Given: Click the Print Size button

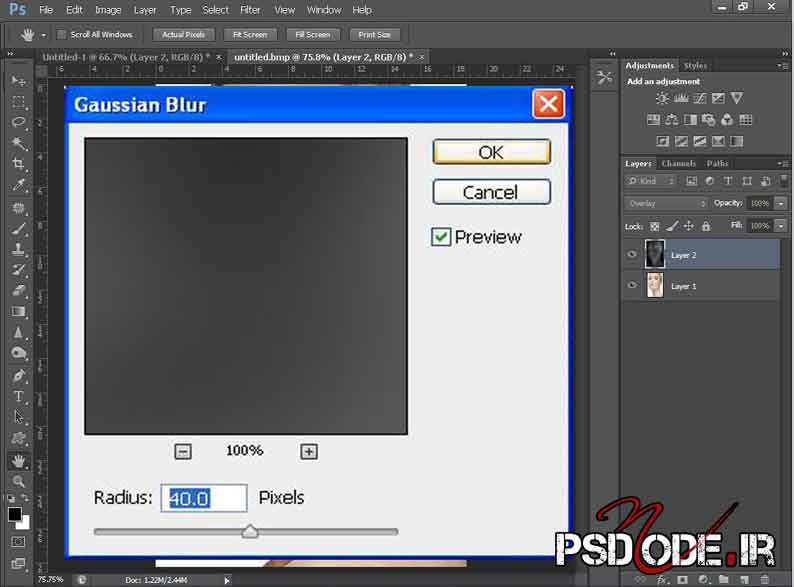Looking at the screenshot, I should [x=375, y=34].
